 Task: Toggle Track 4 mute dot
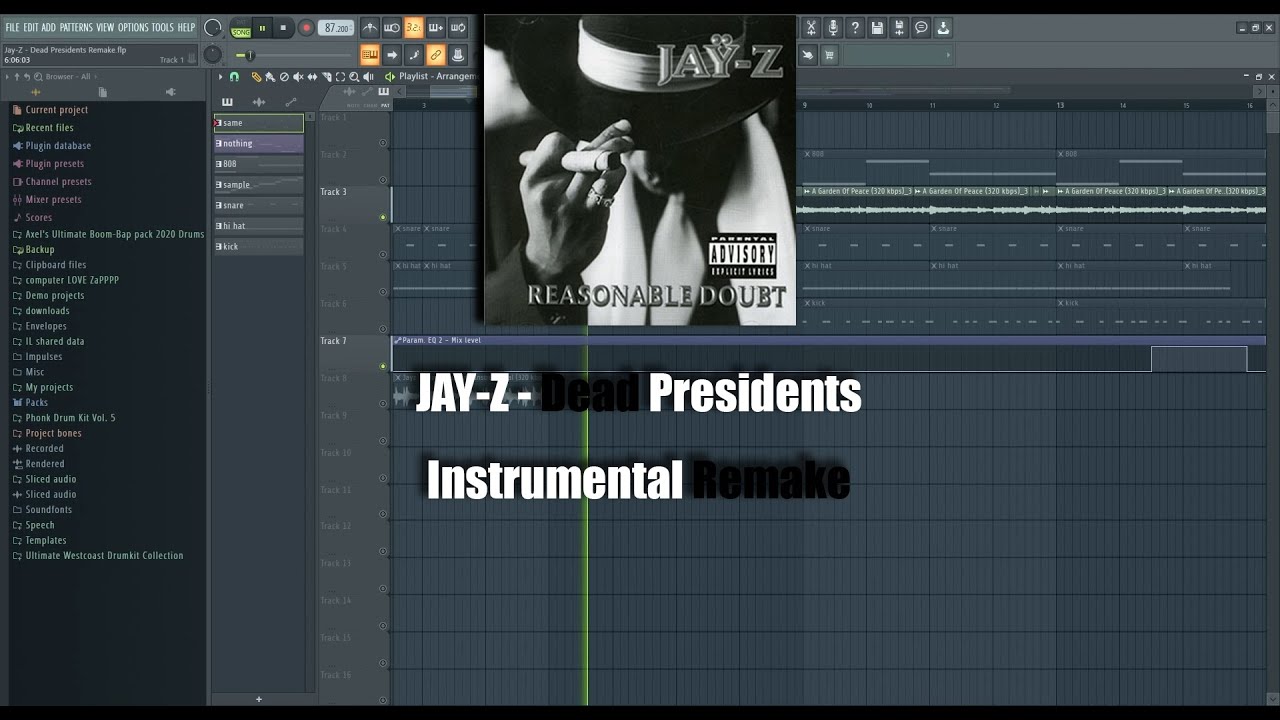coord(383,254)
